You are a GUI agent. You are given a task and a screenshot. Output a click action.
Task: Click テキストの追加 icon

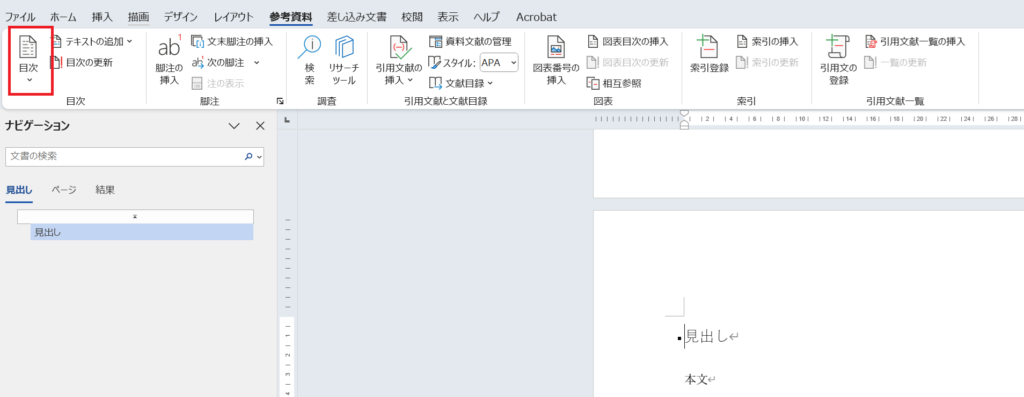(57, 42)
